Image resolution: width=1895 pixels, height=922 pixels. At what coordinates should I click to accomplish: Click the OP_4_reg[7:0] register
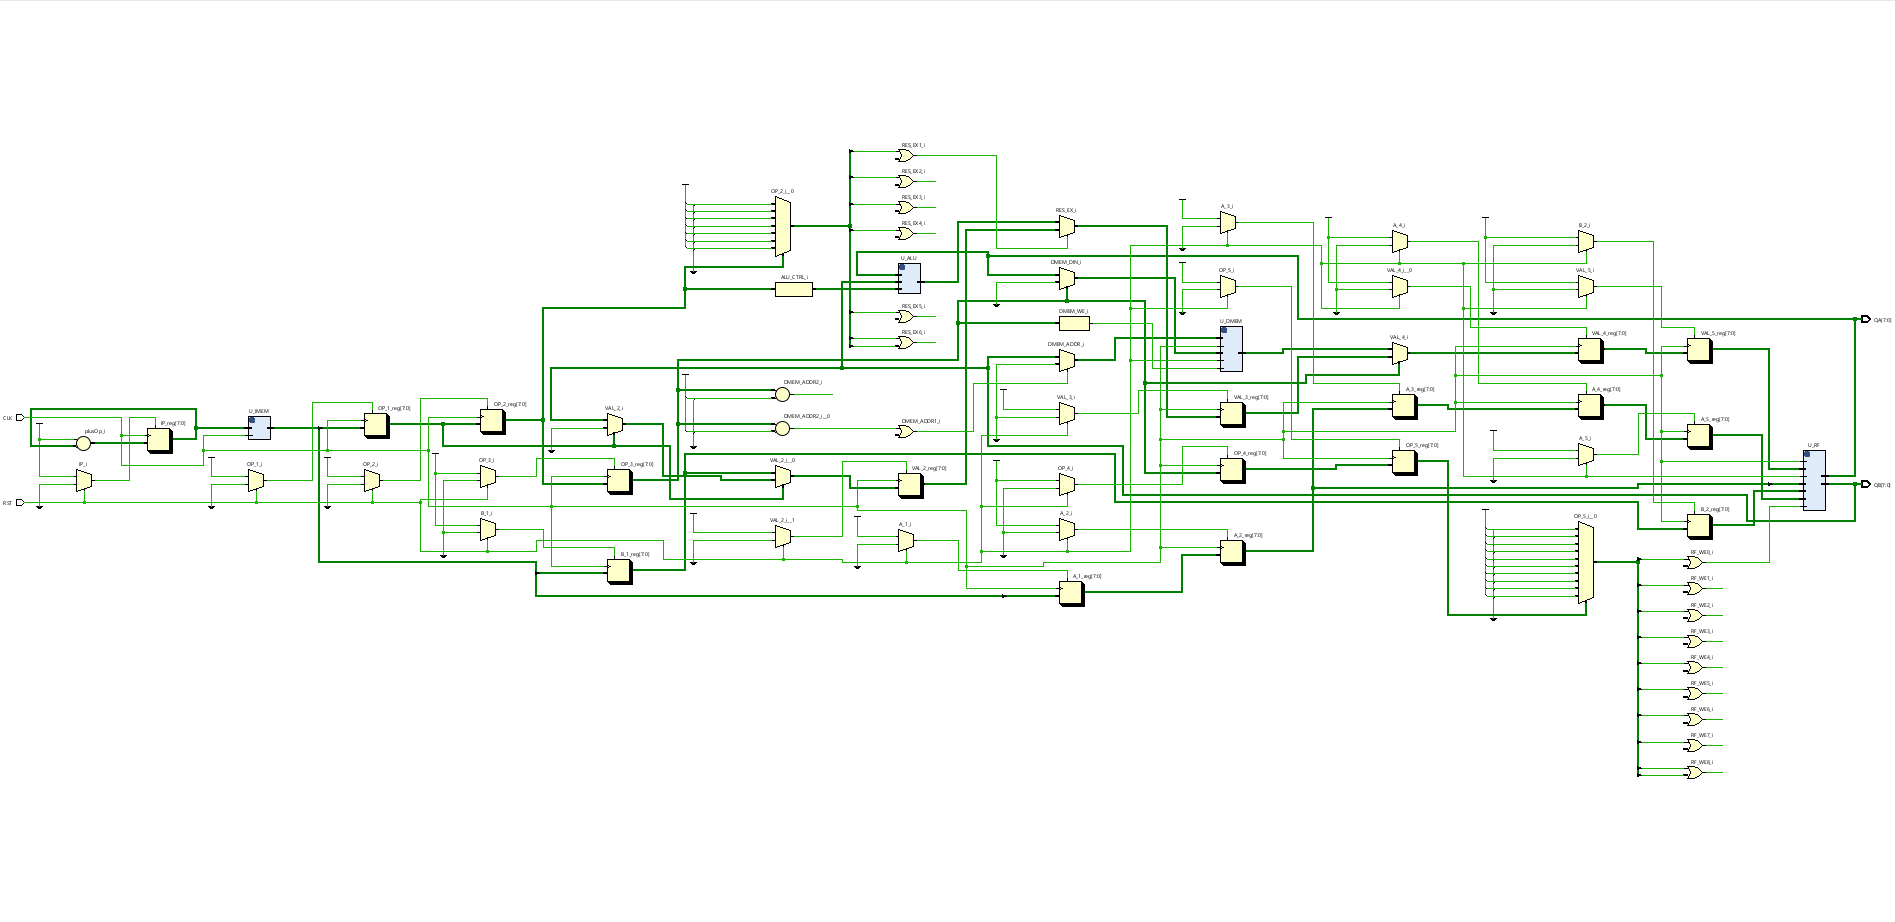[1232, 470]
